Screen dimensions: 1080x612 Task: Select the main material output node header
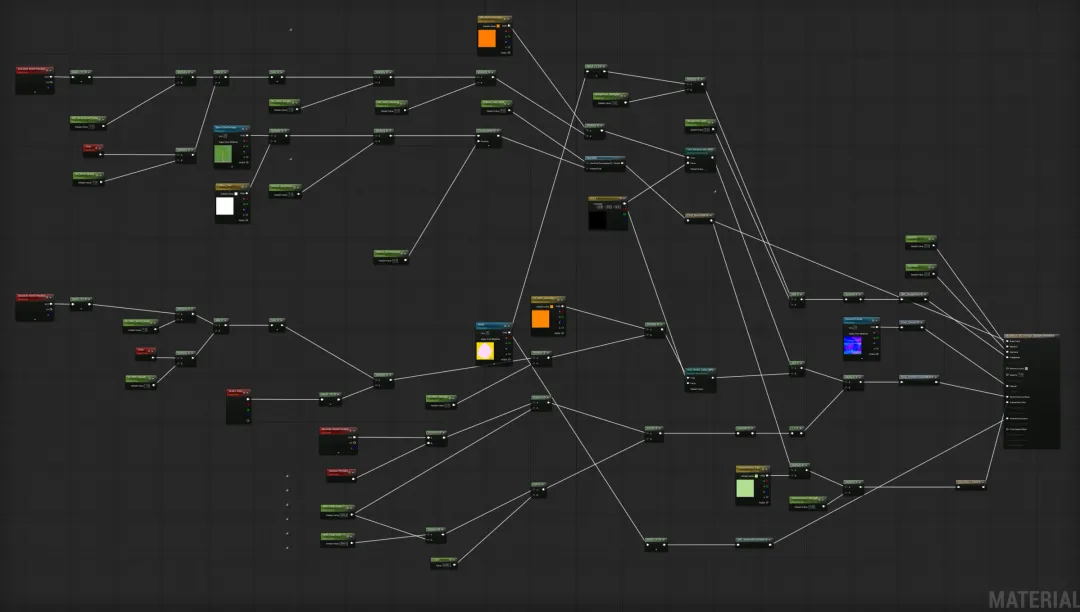[x=1032, y=336]
